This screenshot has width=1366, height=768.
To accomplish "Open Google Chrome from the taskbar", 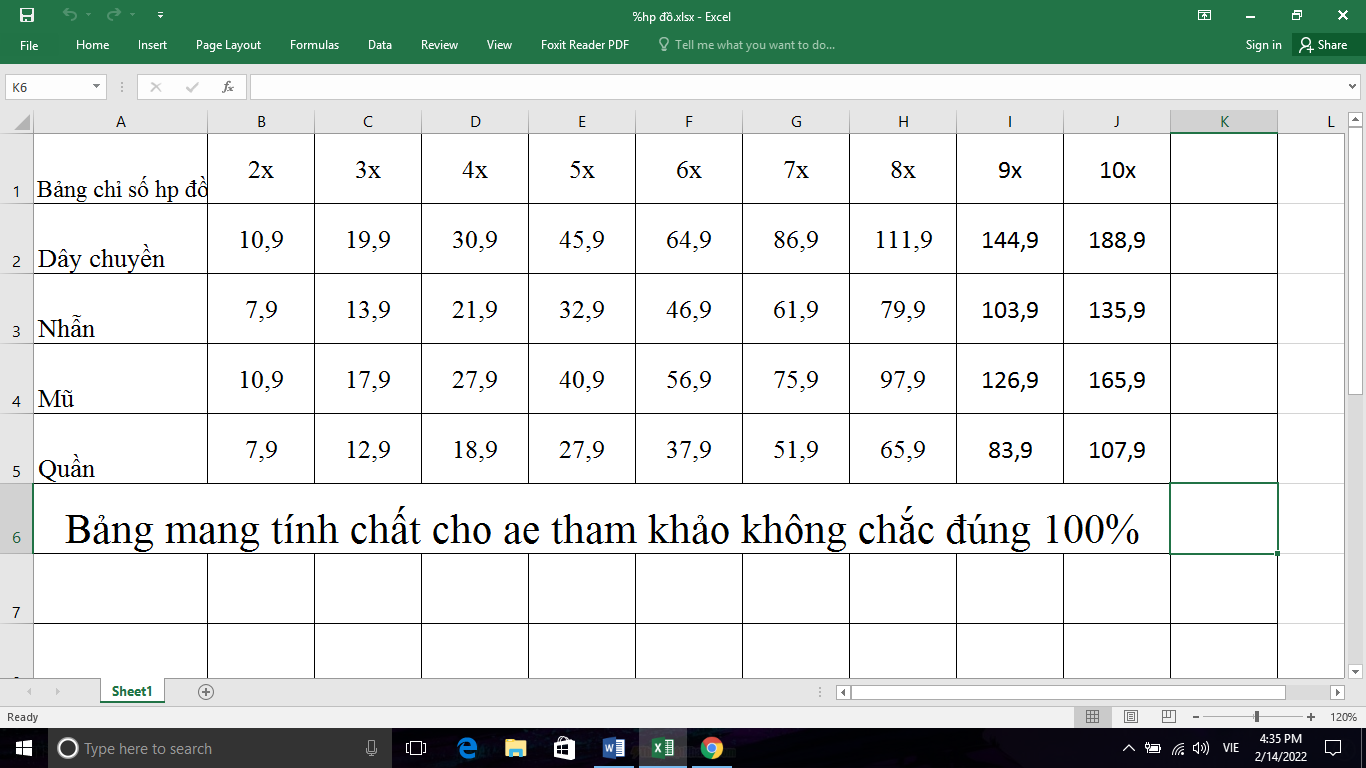I will point(711,748).
